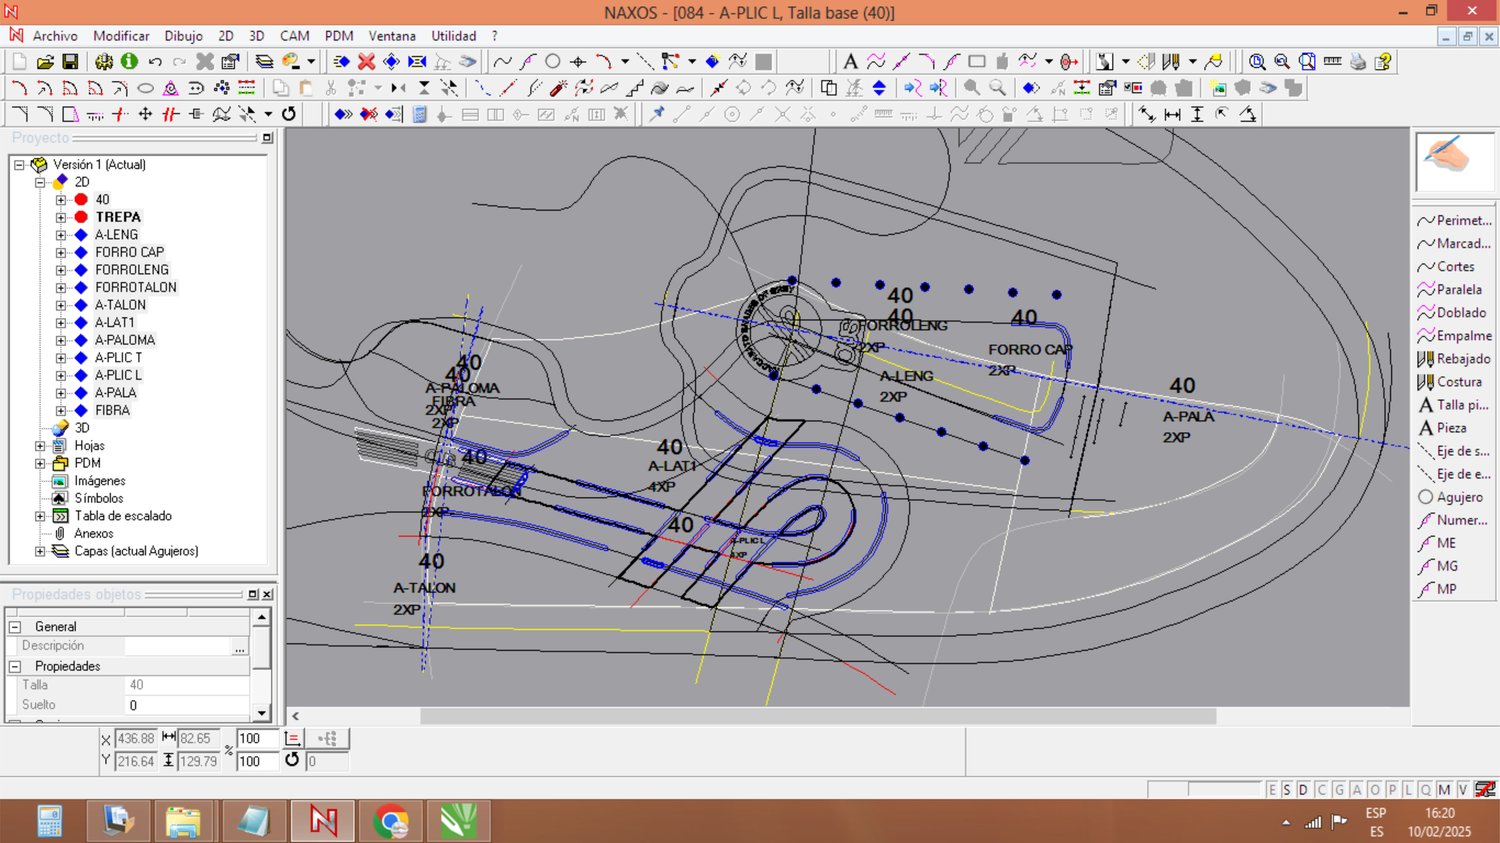Screen dimensions: 1500x843
Task: Collapse the General properties section
Action: [15, 627]
